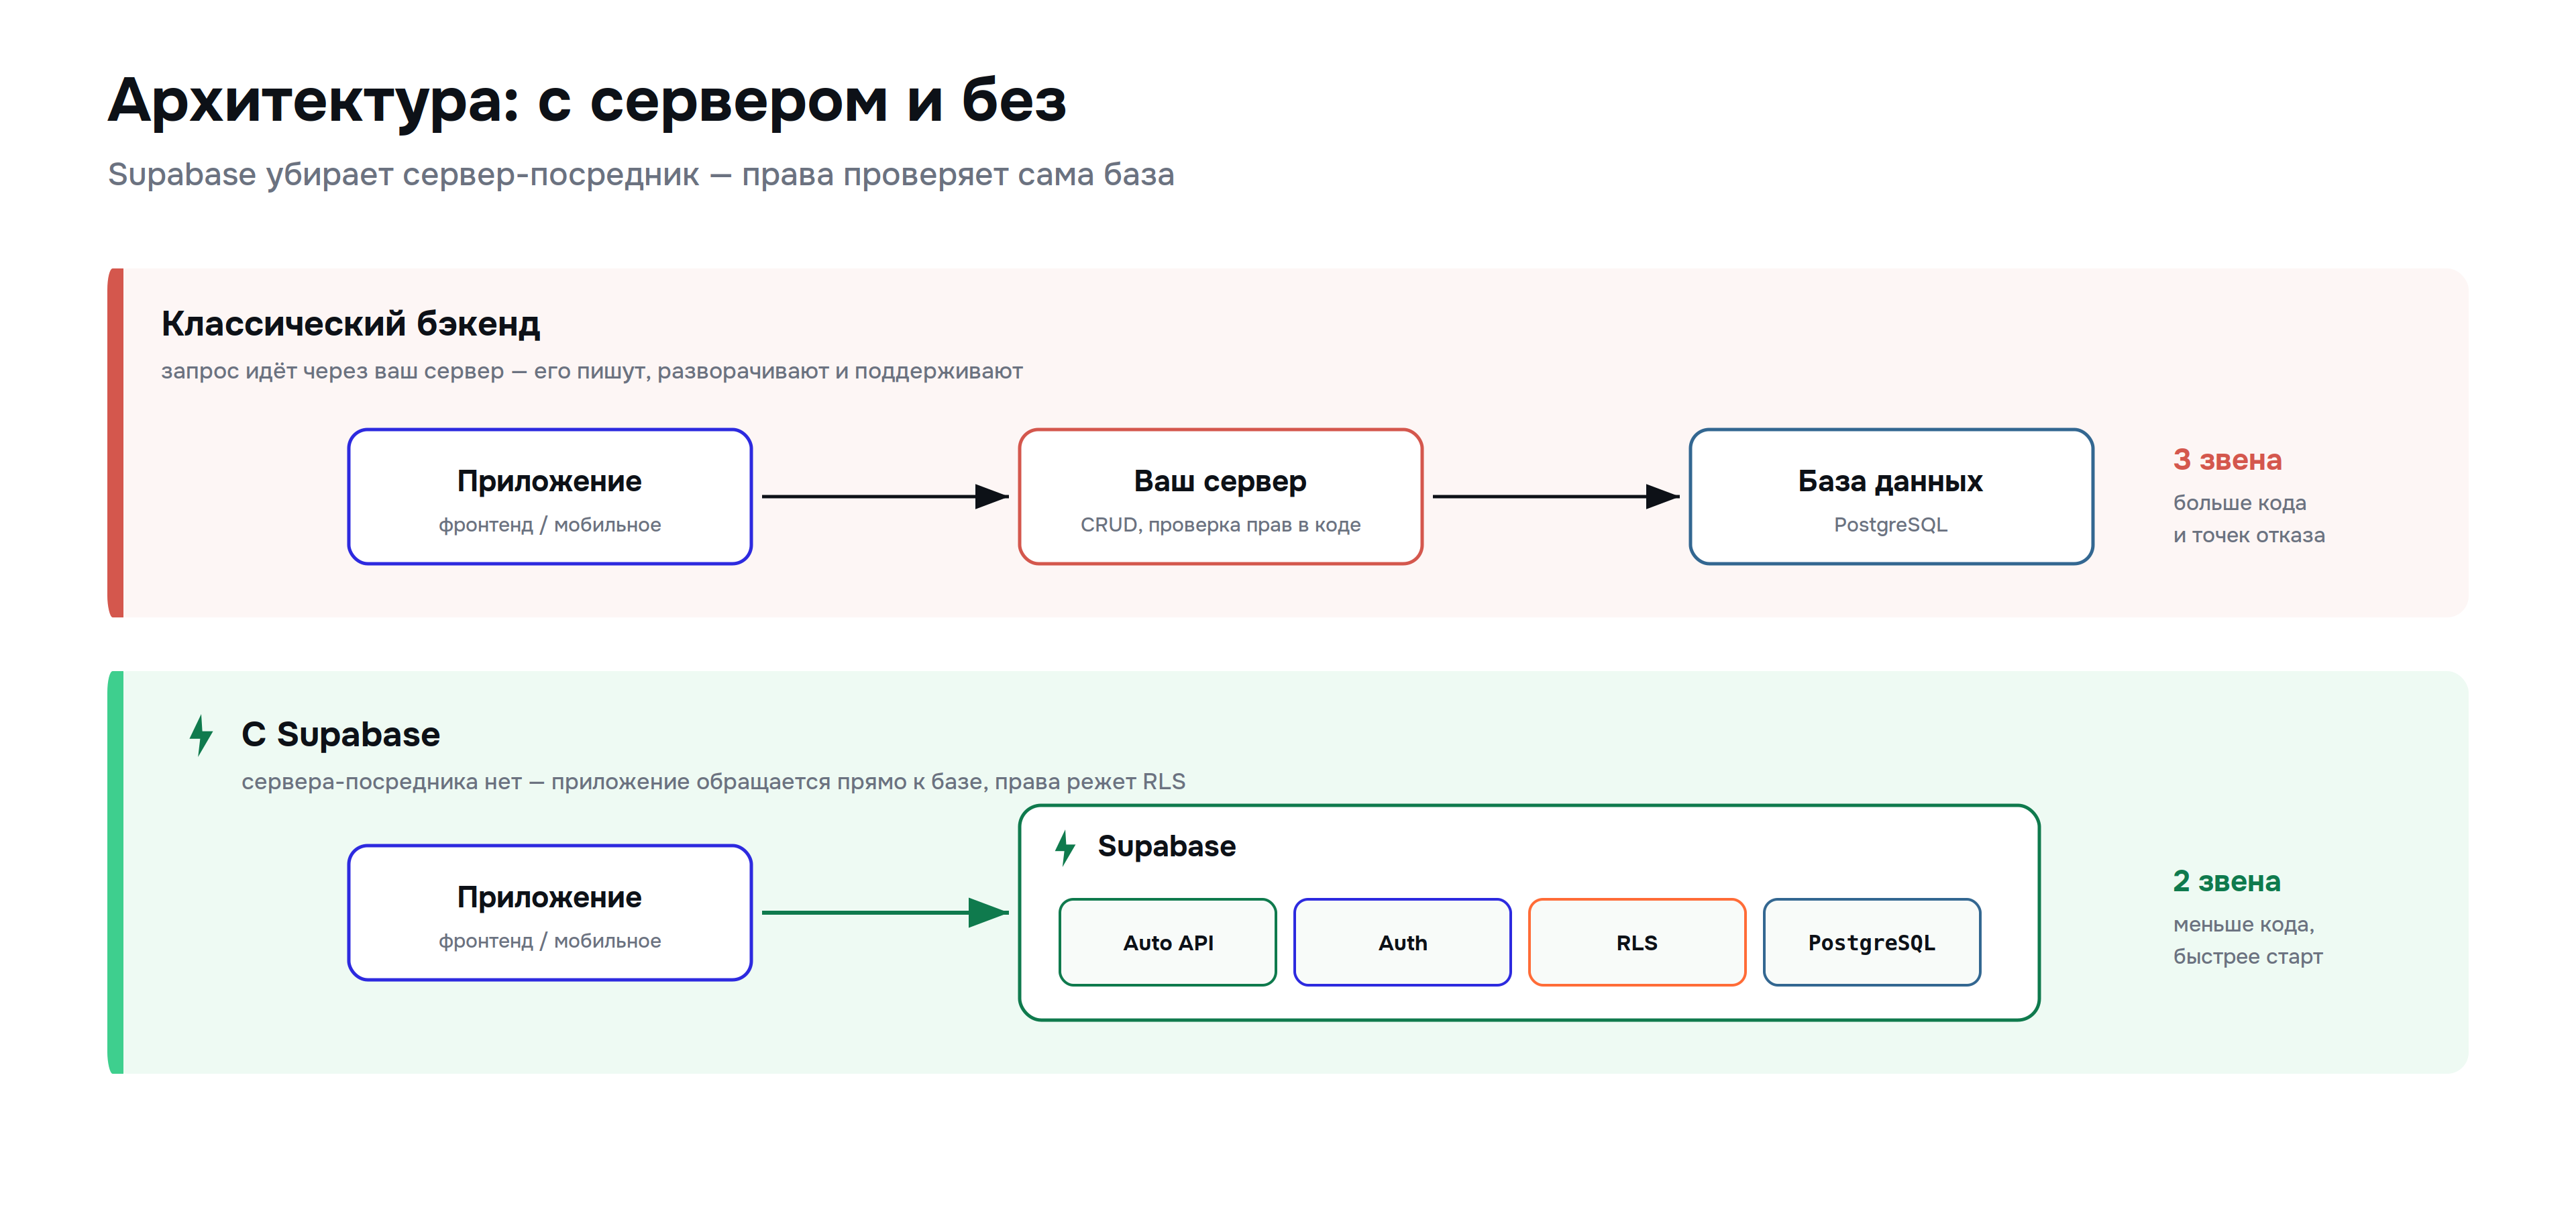The width and height of the screenshot is (2576, 1208).
Task: Click the green stripe of Supabase panel
Action: 116,872
